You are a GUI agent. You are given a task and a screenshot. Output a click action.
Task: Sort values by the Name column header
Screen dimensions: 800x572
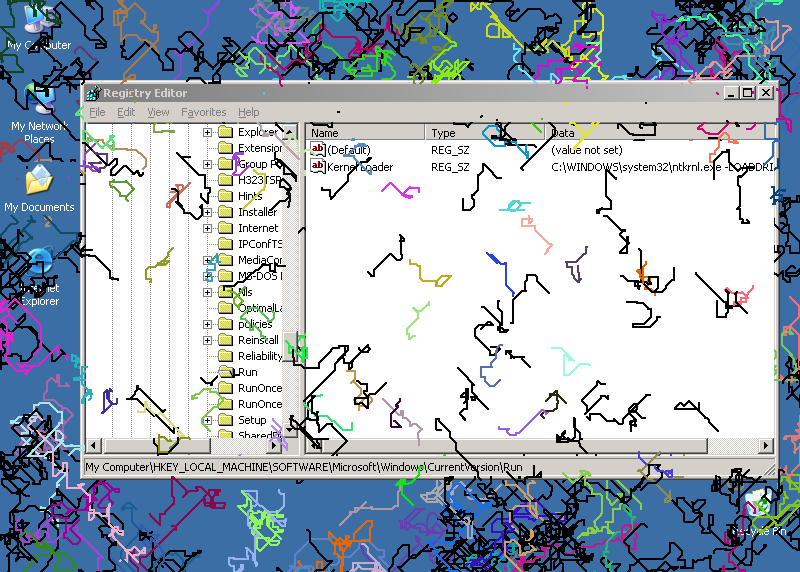point(365,133)
